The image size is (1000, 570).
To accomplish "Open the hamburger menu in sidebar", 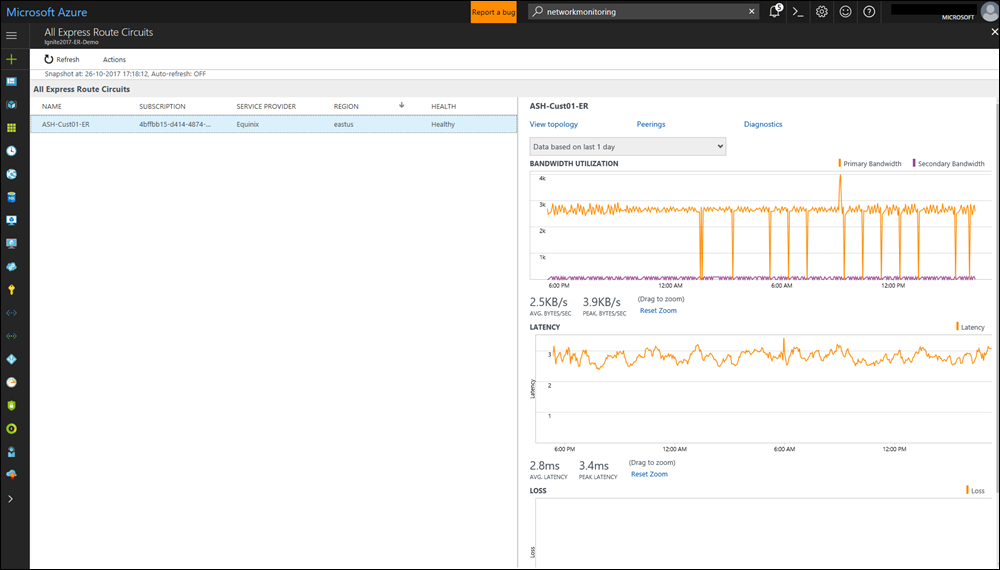I will tap(12, 35).
